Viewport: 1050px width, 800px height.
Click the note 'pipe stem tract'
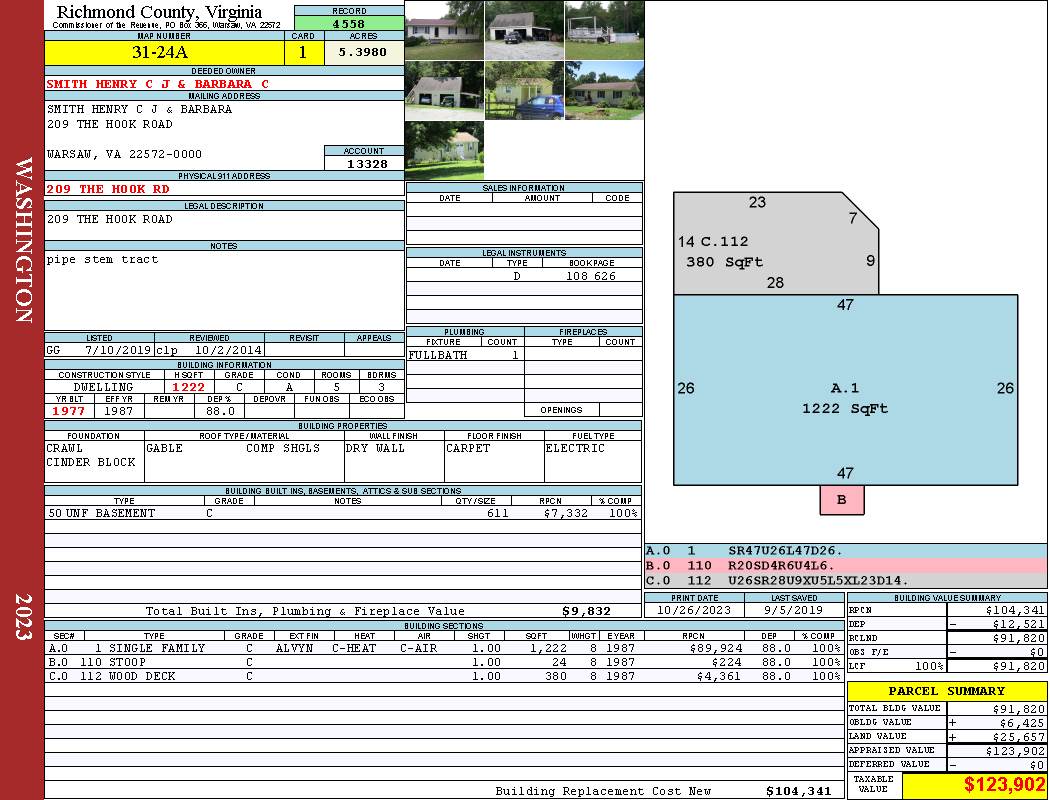coord(102,260)
